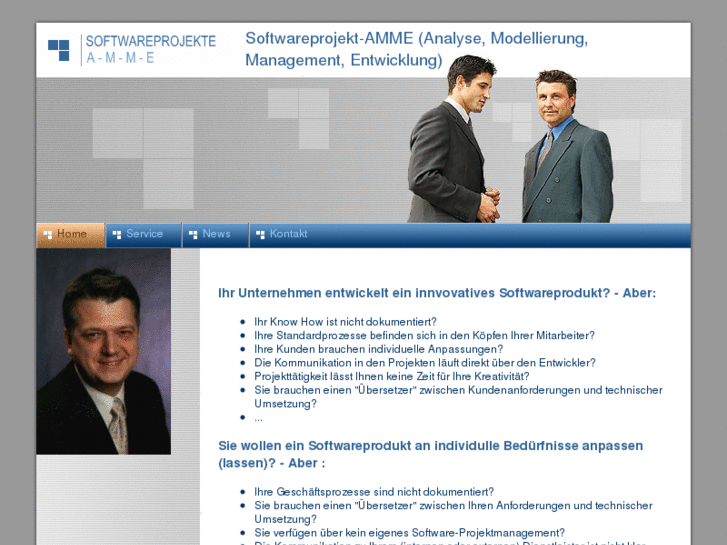Open the Service menu tab
The height and width of the screenshot is (545, 727).
tap(143, 235)
